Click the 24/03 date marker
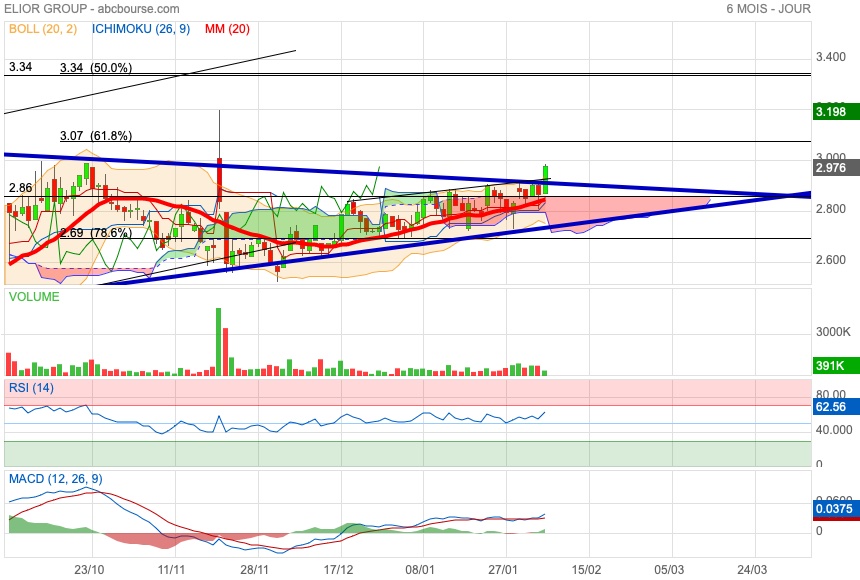Viewport: 860px width, 580px height. pos(752,569)
